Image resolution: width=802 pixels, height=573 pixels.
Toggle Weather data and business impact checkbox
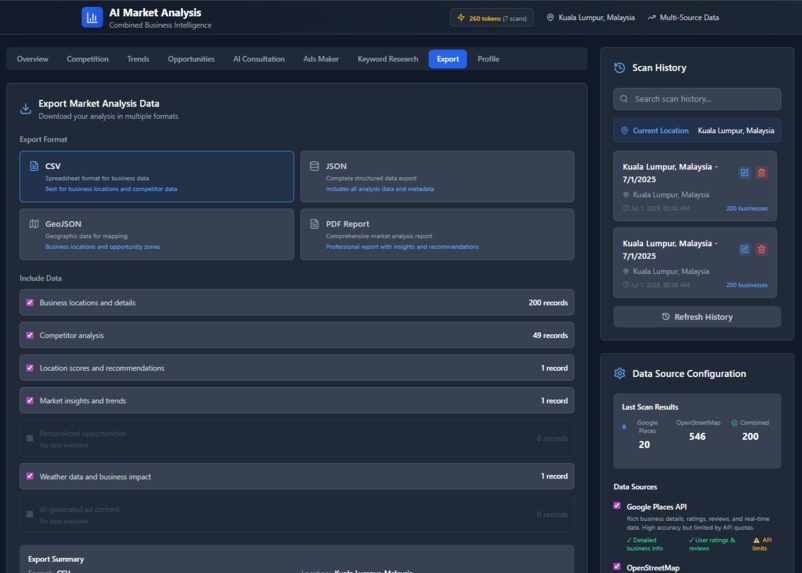pos(30,476)
